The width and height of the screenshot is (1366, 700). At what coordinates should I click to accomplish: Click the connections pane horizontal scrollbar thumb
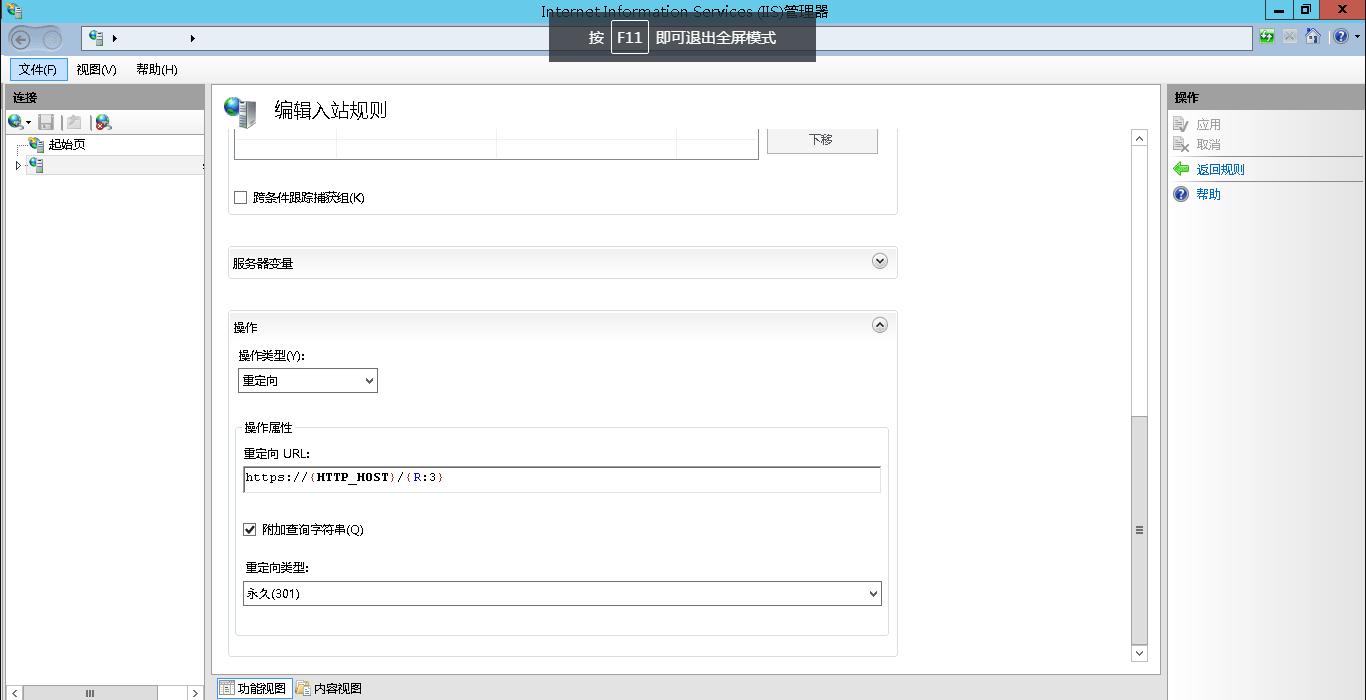click(90, 693)
